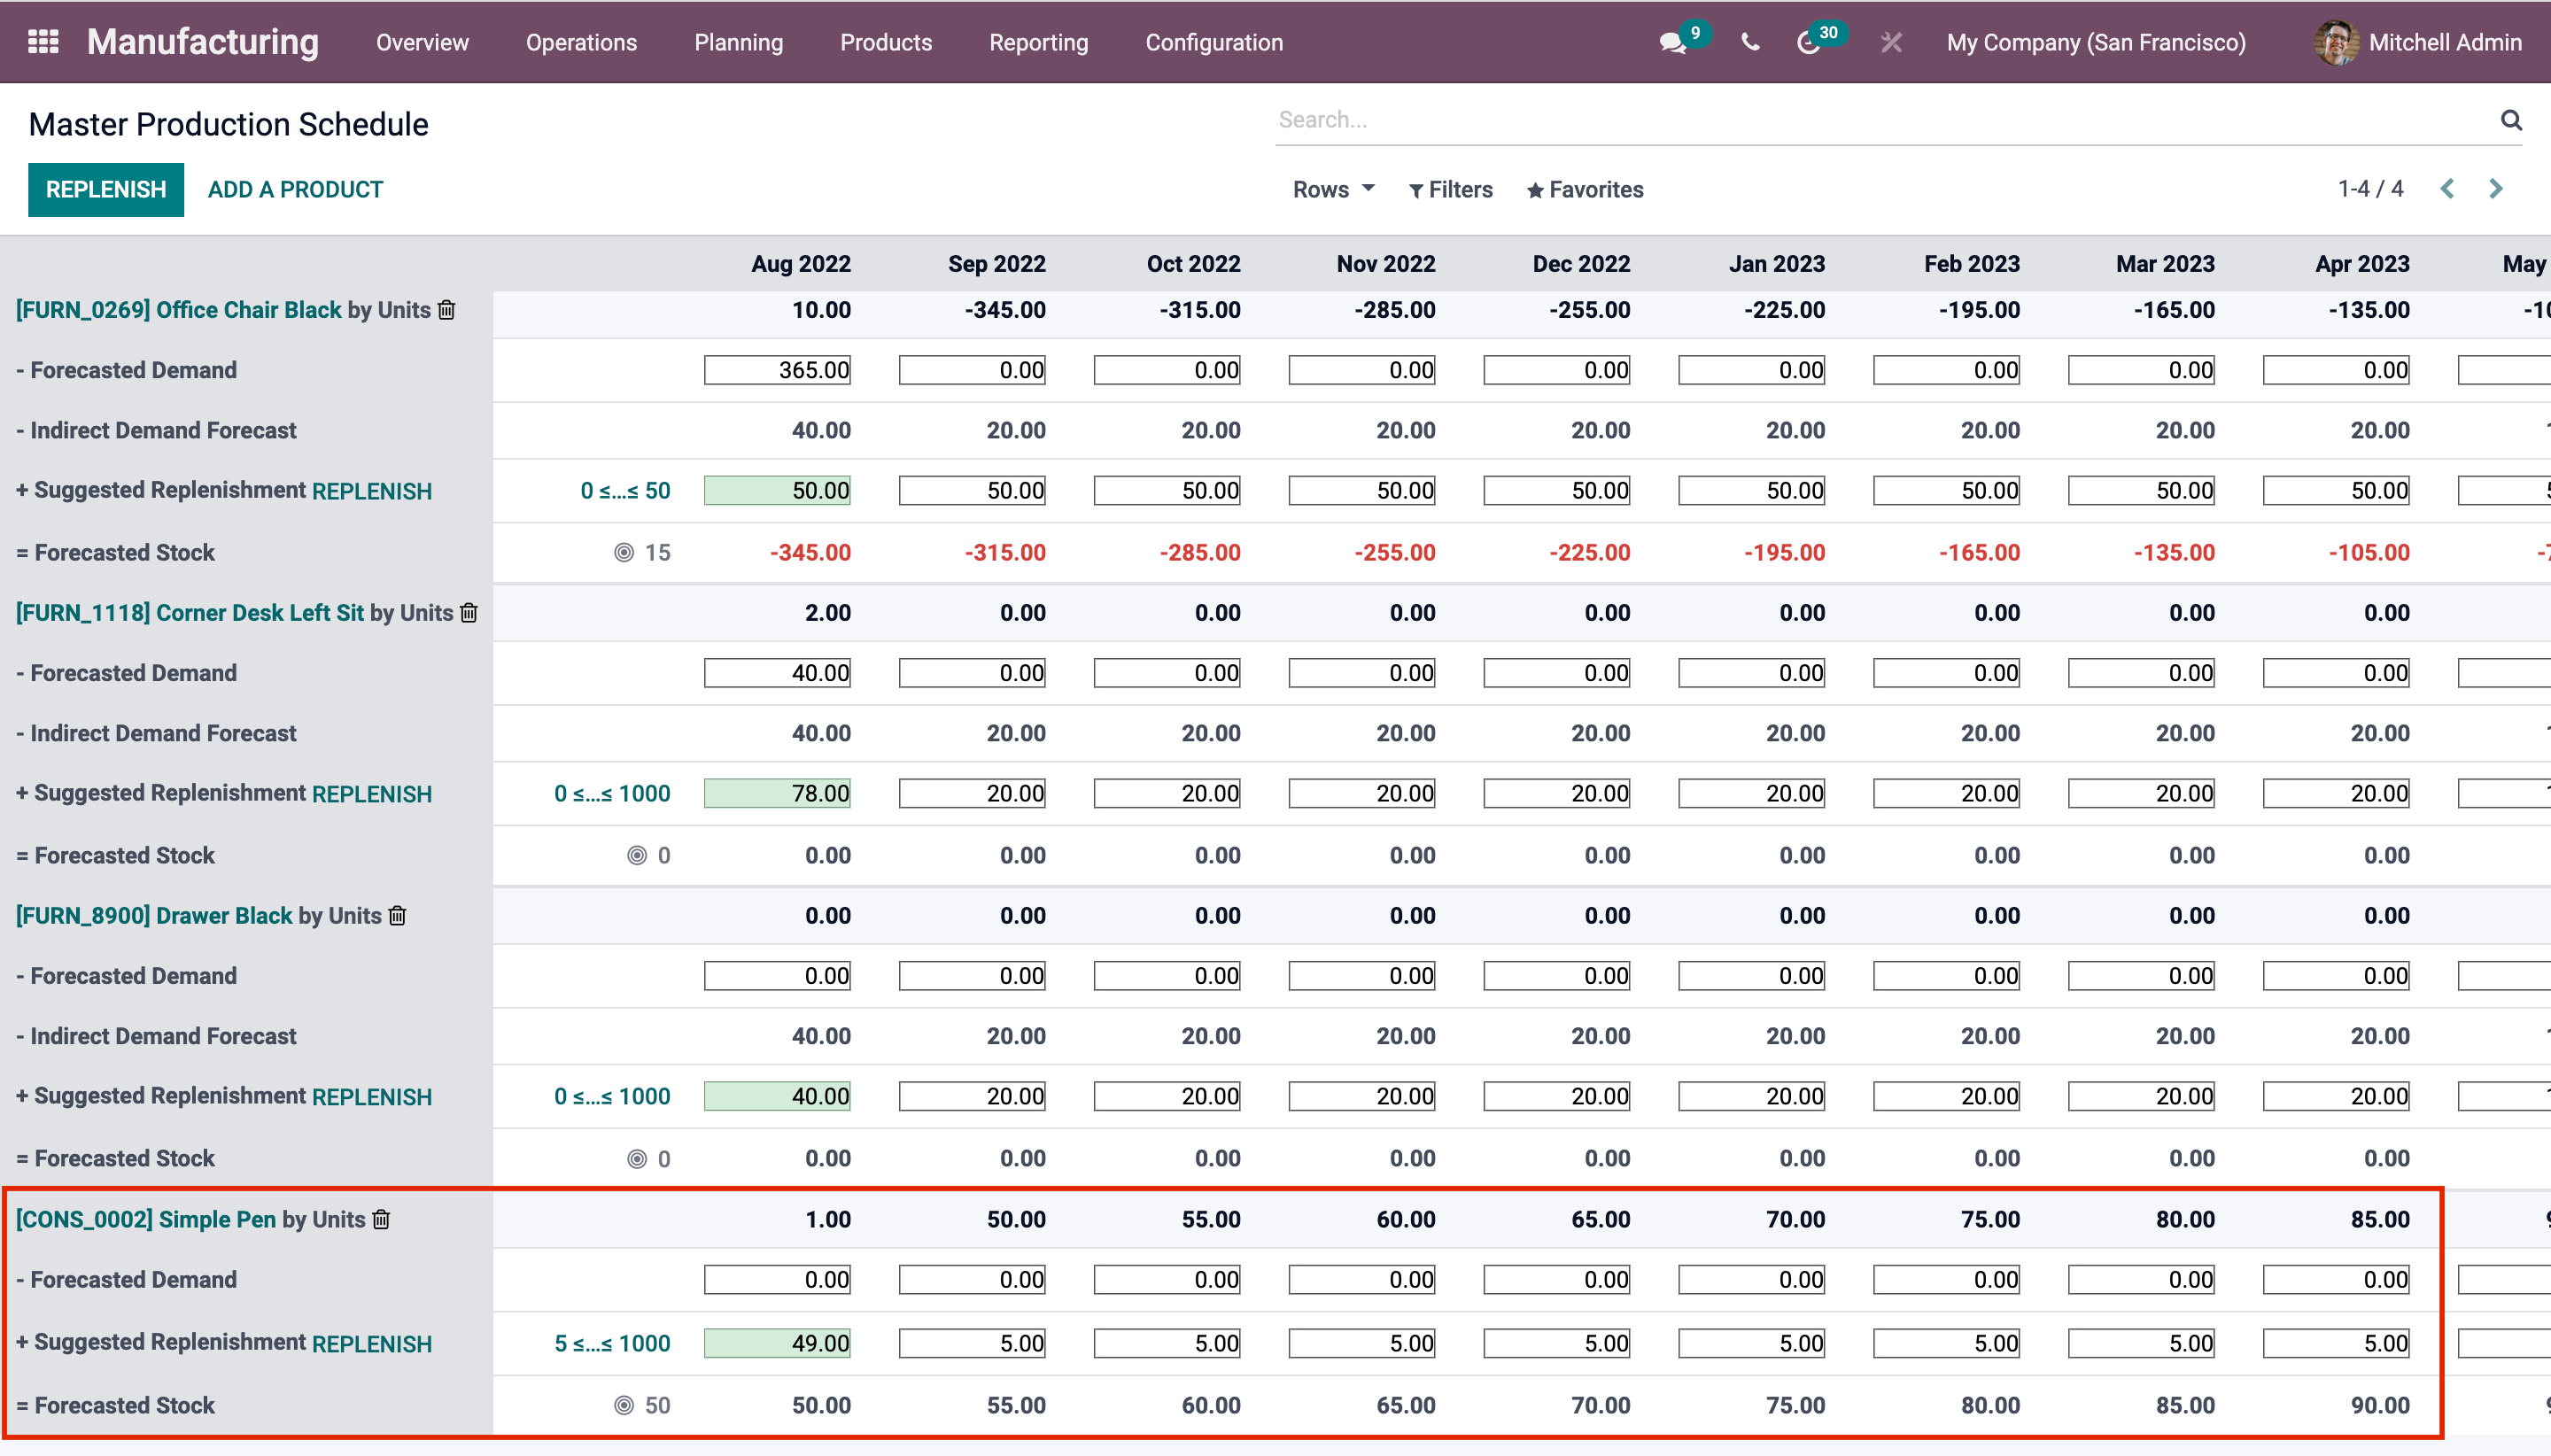Click the phone call icon
The height and width of the screenshot is (1456, 2551).
pyautogui.click(x=1750, y=43)
